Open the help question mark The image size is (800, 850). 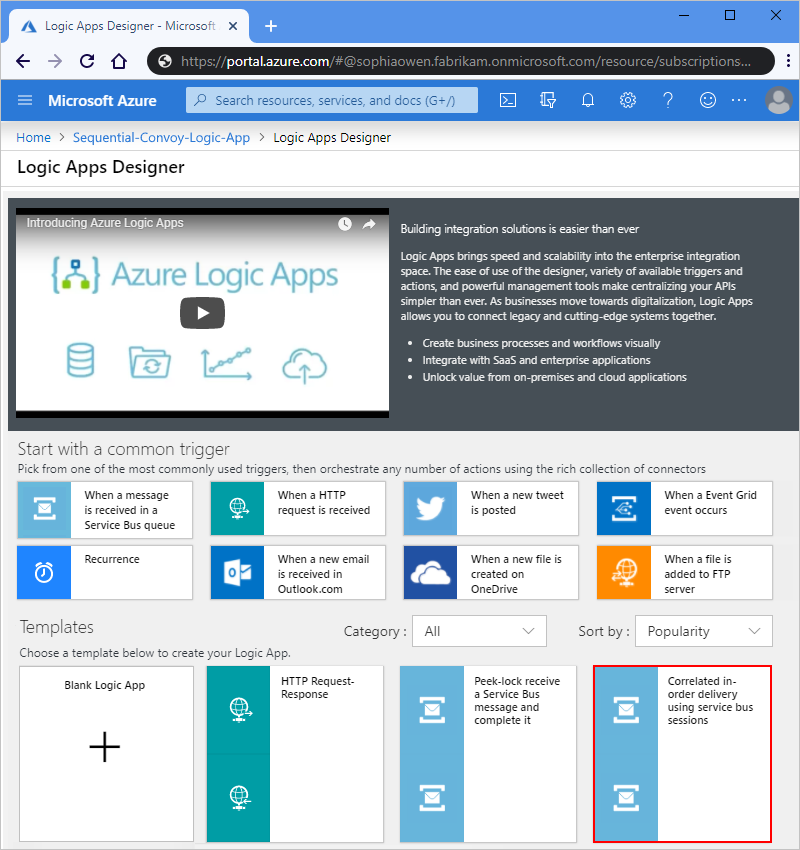coord(668,100)
